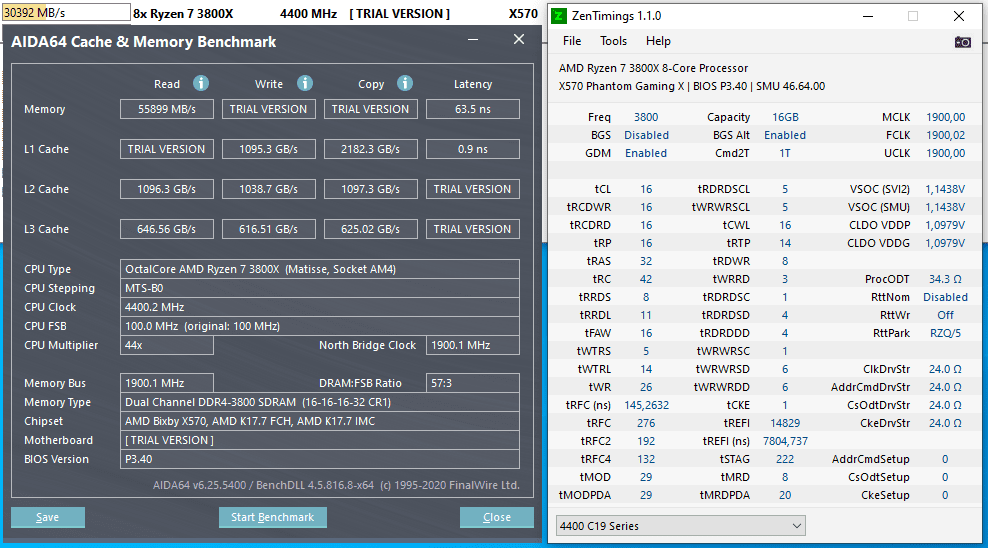Click the tREFI value 14829
Viewport: 988px width, 548px height.
click(x=785, y=423)
